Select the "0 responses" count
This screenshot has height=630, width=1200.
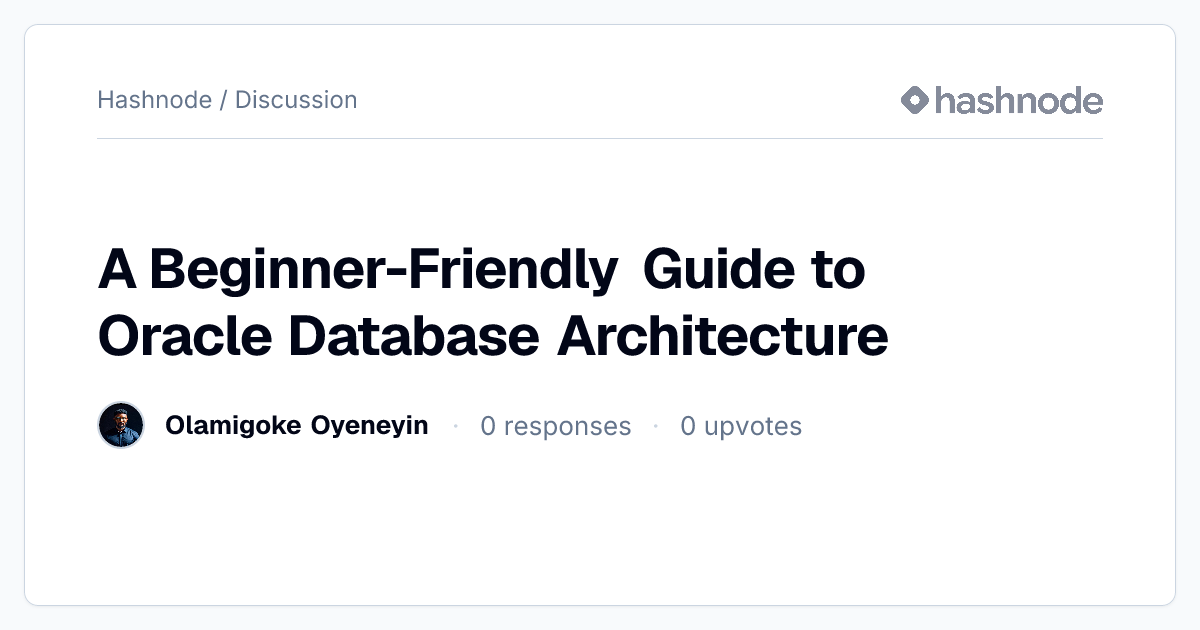coord(556,427)
